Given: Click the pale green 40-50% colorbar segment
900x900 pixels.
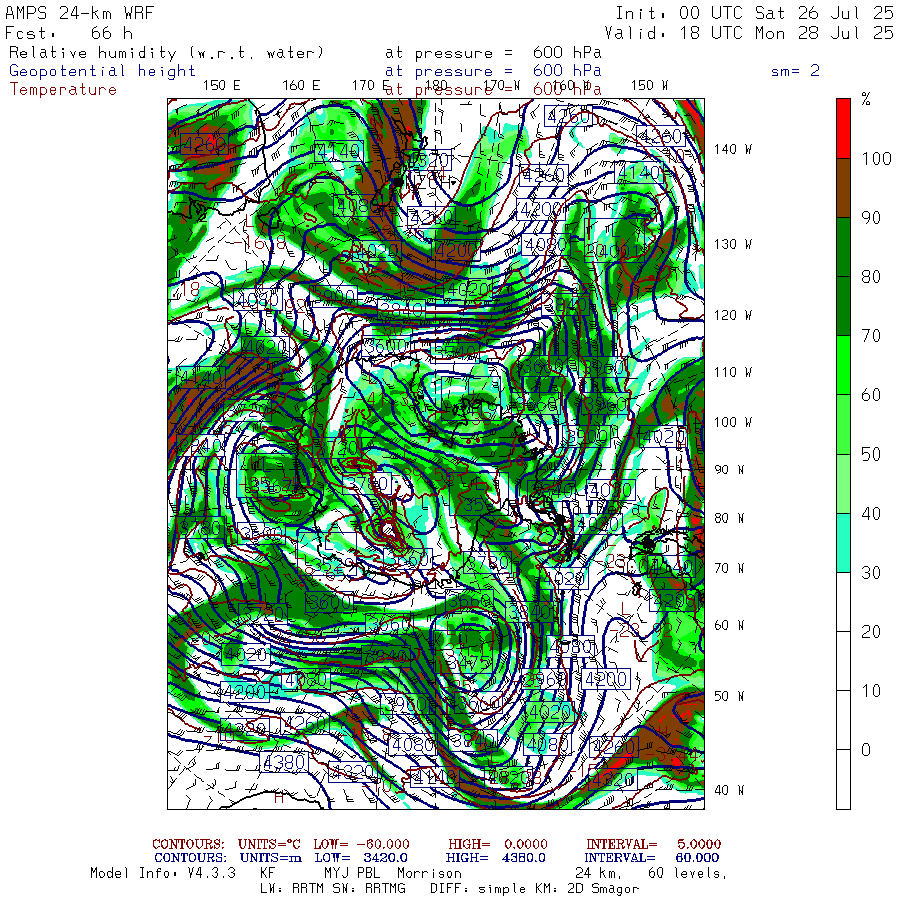Looking at the screenshot, I should [843, 483].
